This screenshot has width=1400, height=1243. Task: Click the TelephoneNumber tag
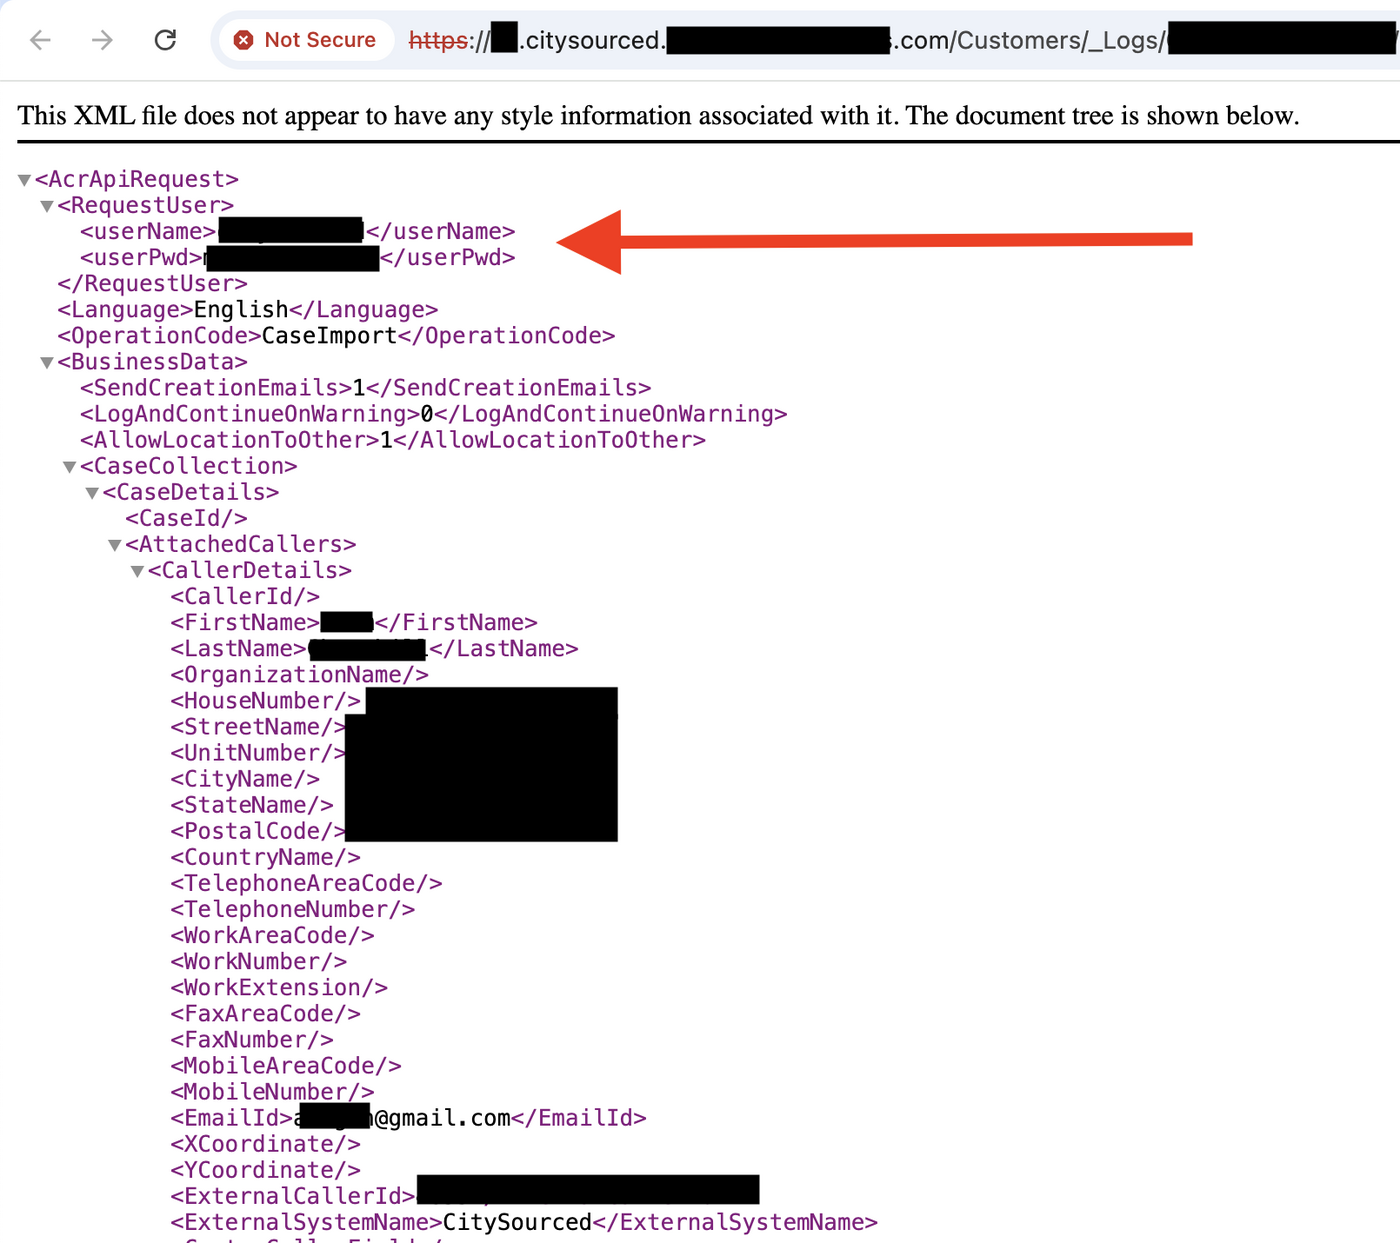293,910
